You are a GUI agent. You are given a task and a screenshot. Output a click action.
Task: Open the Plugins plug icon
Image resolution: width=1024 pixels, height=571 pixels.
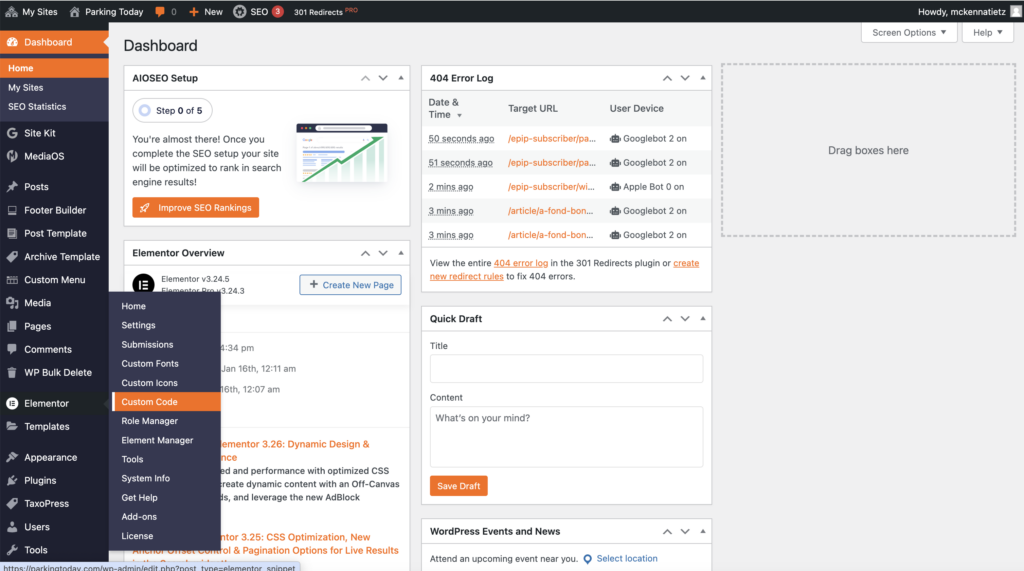12,480
